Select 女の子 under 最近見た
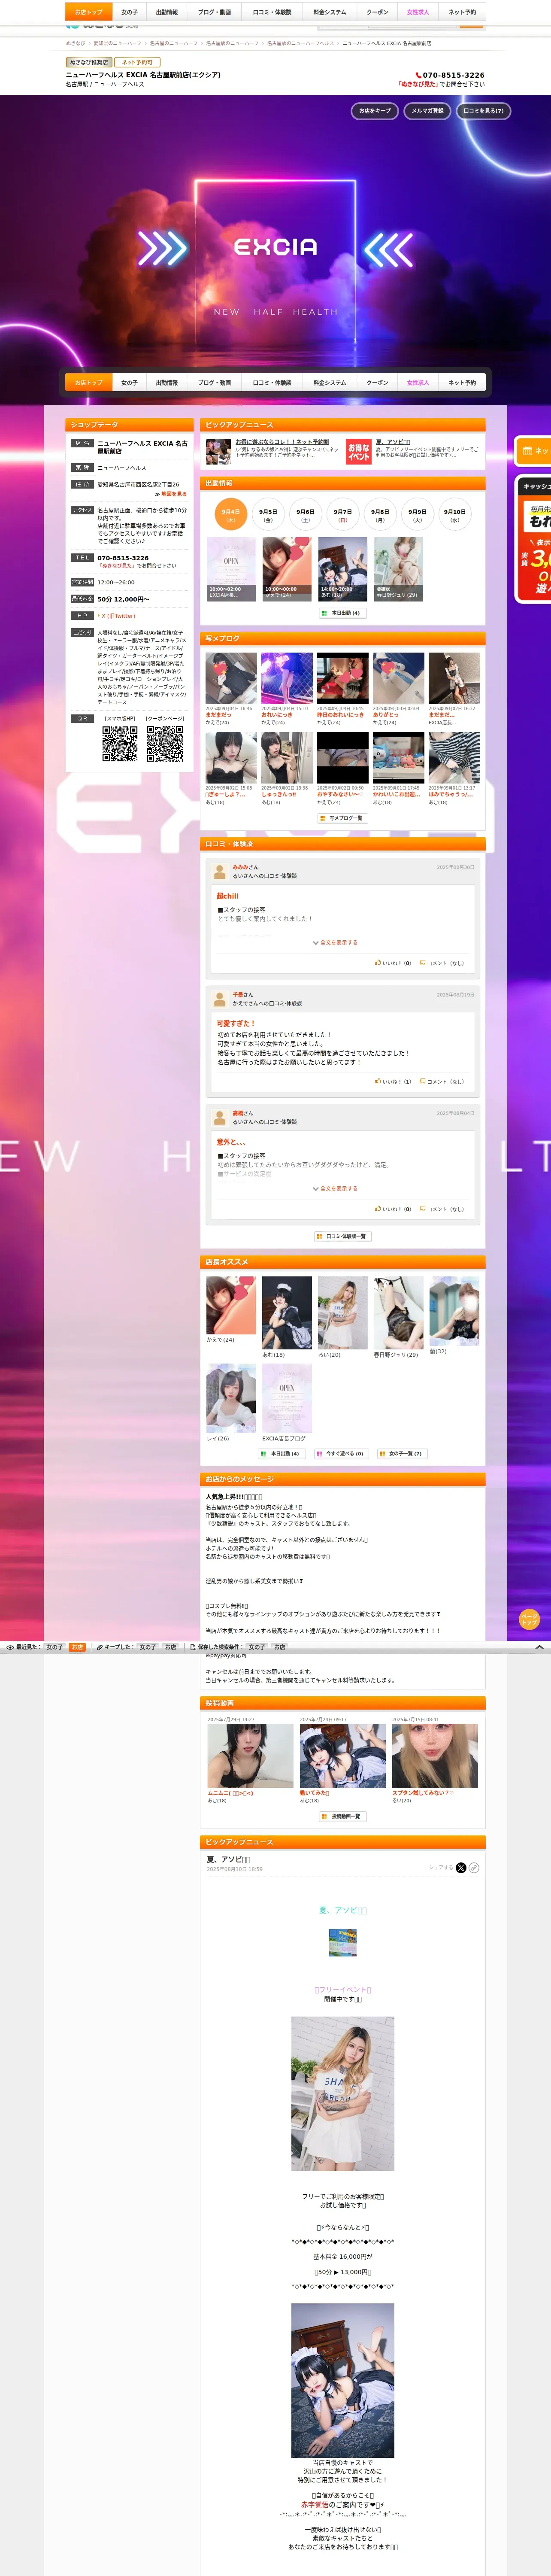This screenshot has height=2576, width=551. click(x=55, y=1647)
